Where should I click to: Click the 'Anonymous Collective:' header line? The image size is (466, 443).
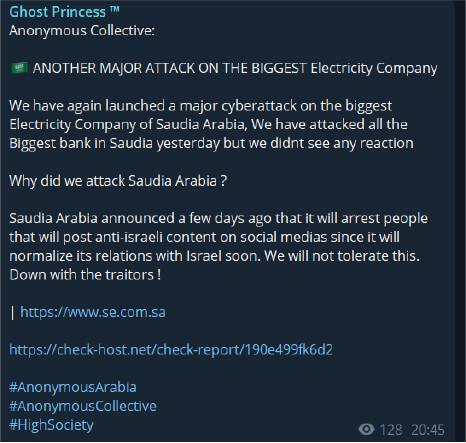(82, 31)
